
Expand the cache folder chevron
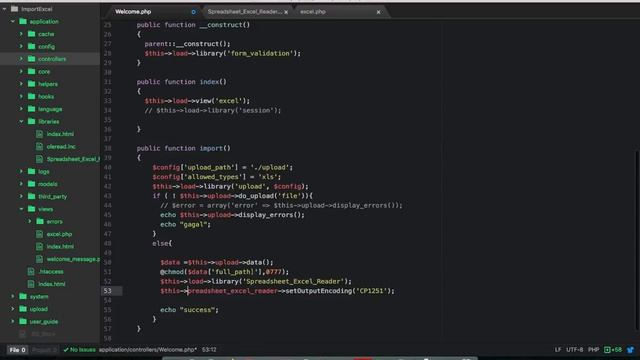[21, 34]
